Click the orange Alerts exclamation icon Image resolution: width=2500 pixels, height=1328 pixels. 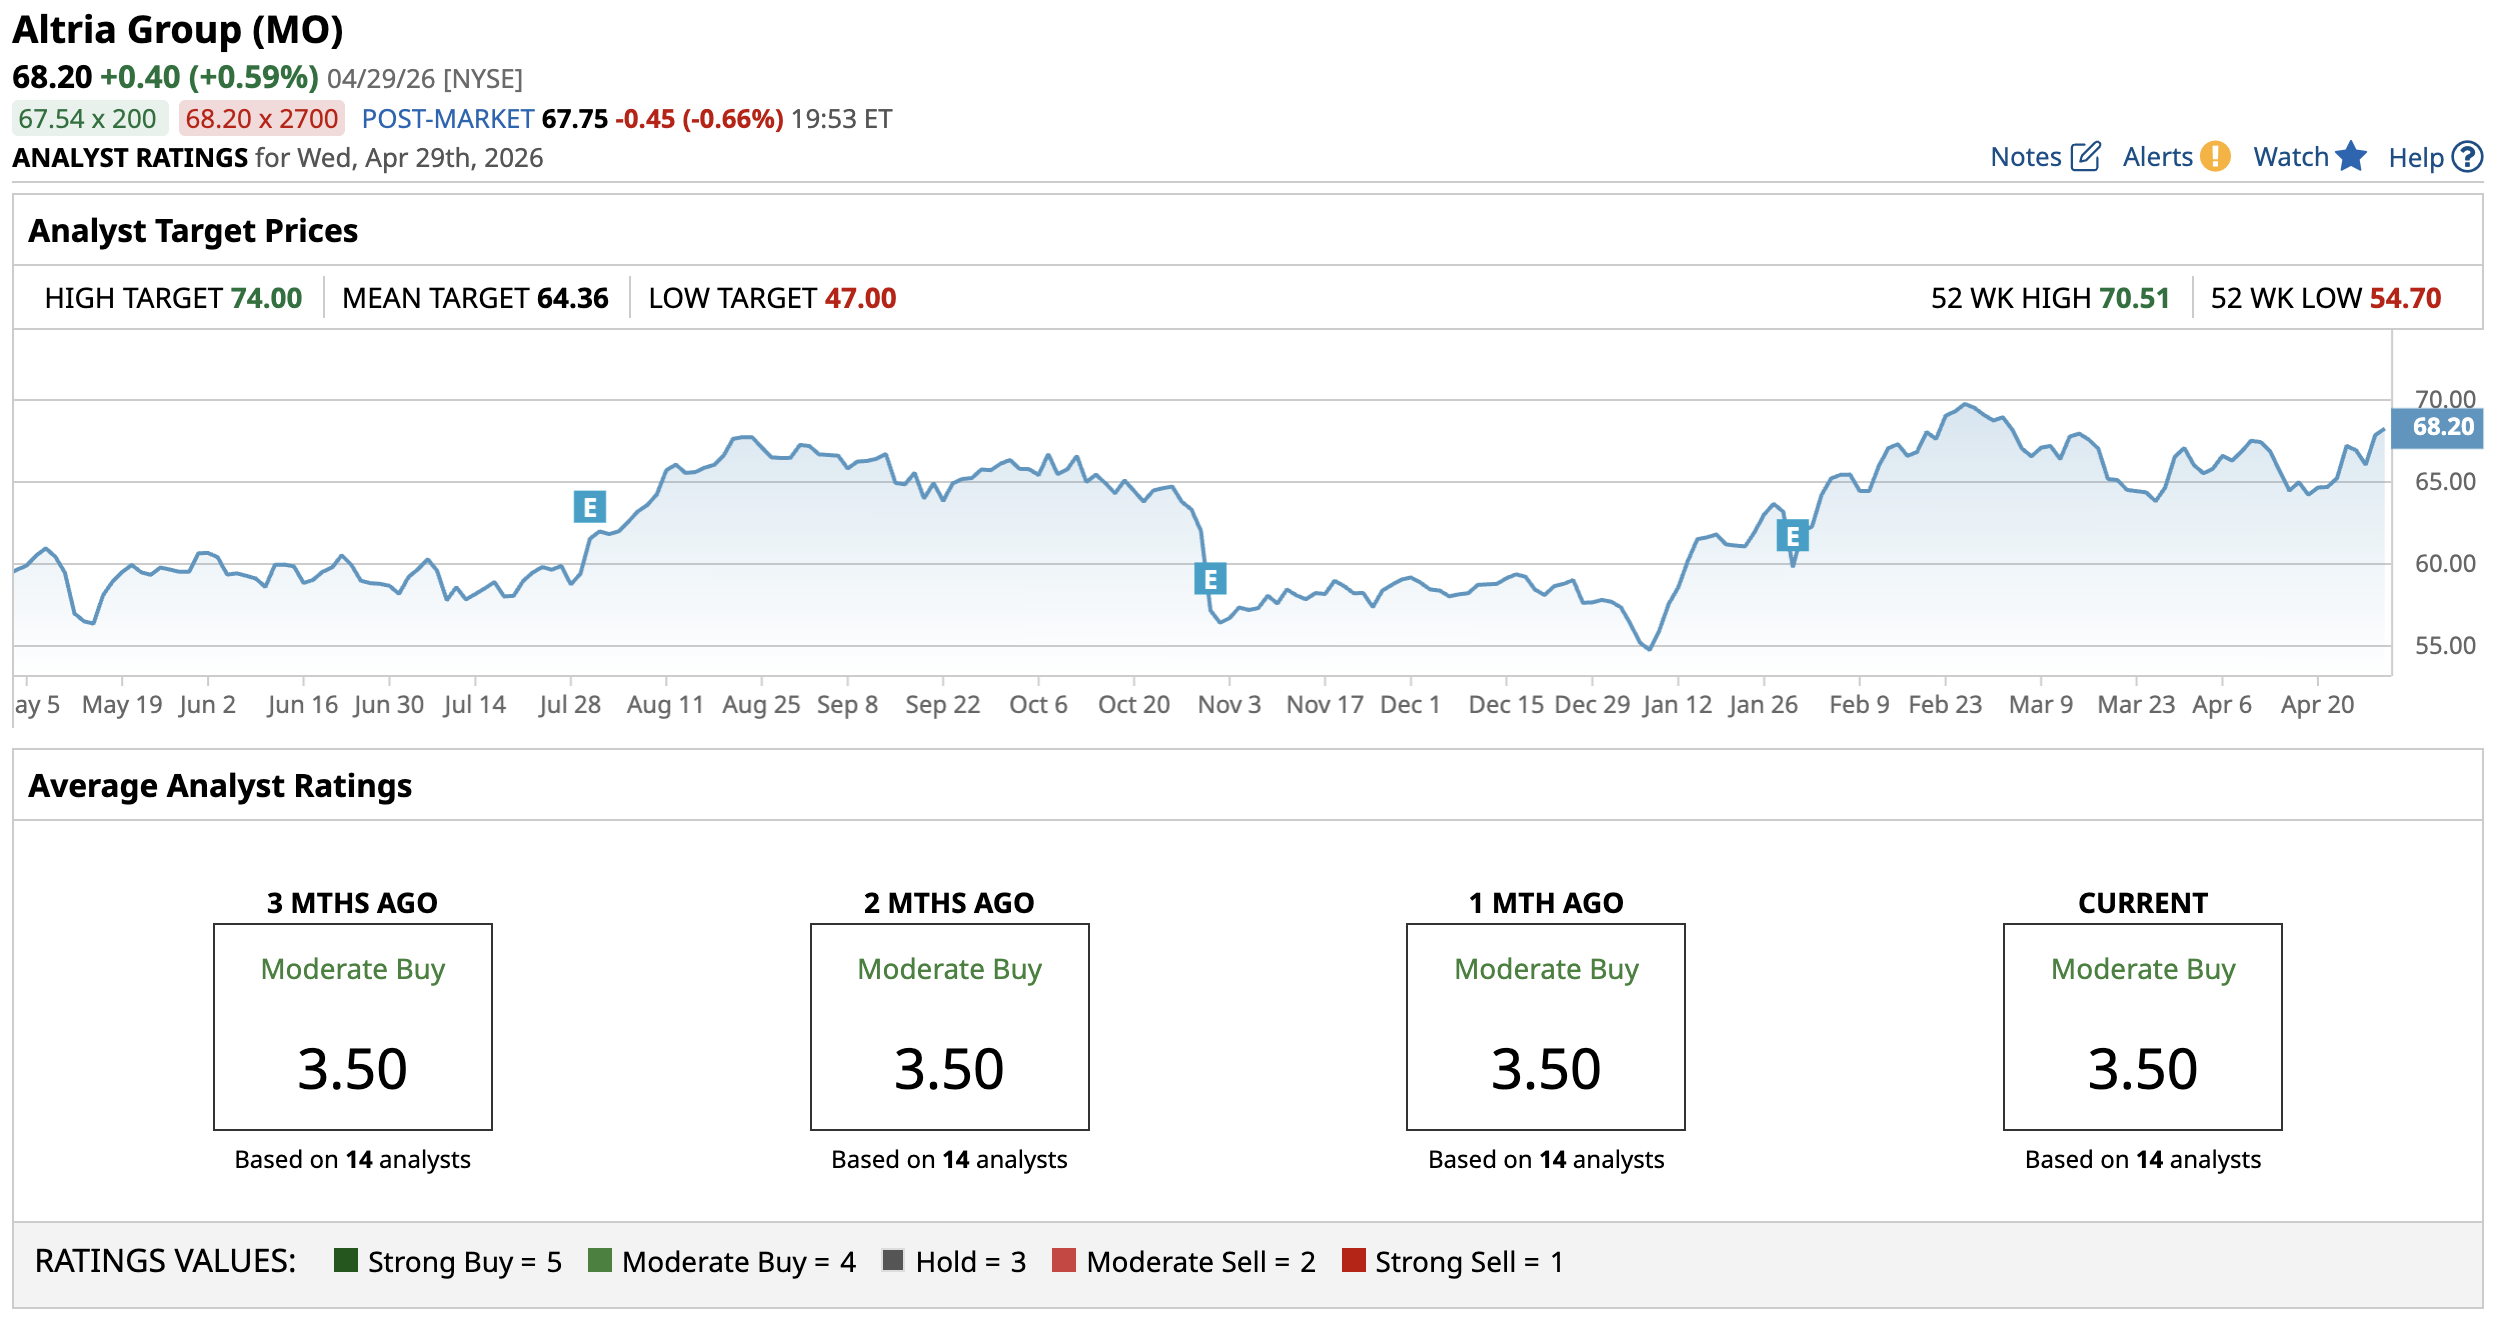click(x=2215, y=157)
